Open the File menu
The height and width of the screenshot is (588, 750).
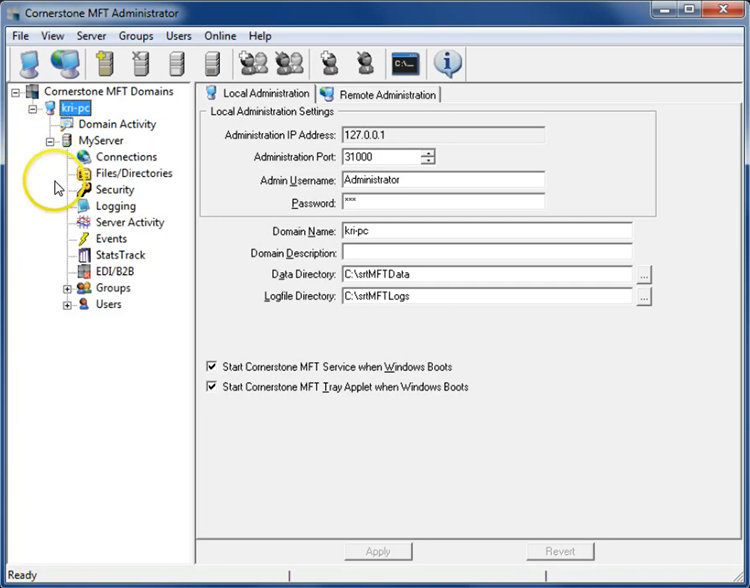pyautogui.click(x=21, y=36)
